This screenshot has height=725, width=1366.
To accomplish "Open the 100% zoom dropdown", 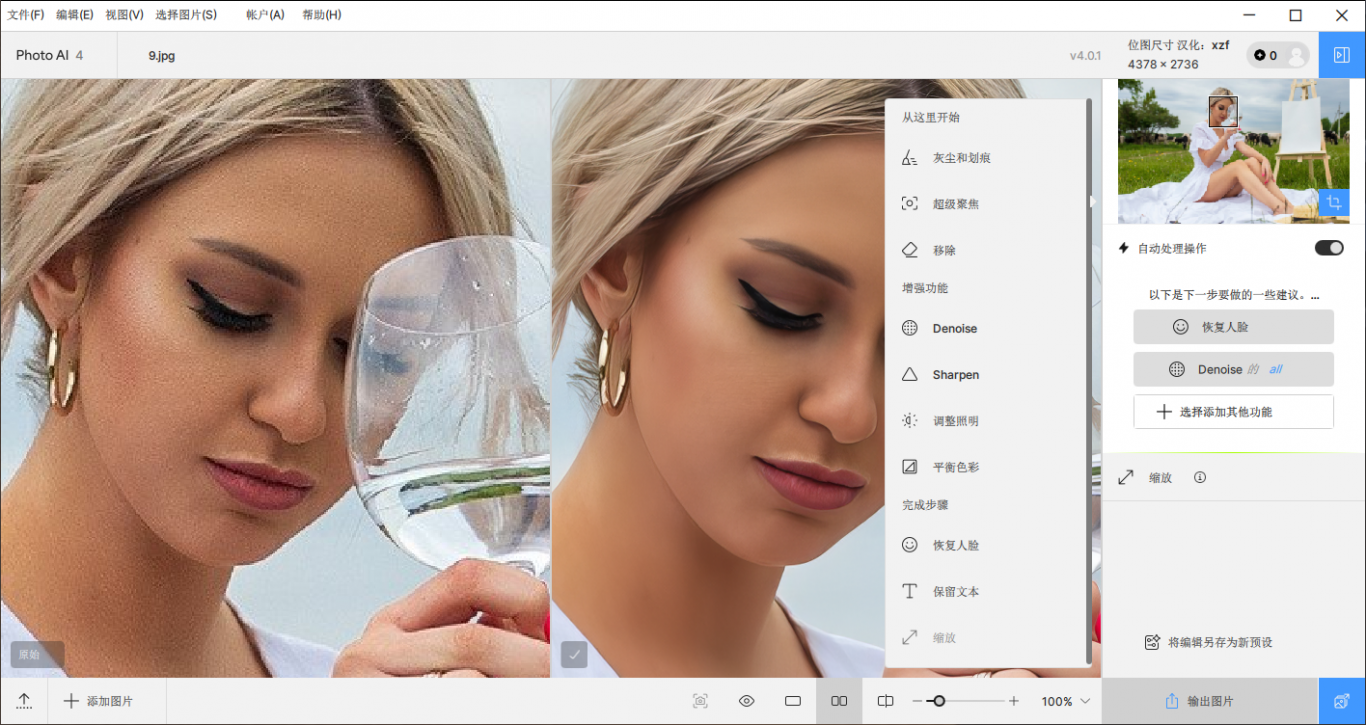I will point(1065,701).
